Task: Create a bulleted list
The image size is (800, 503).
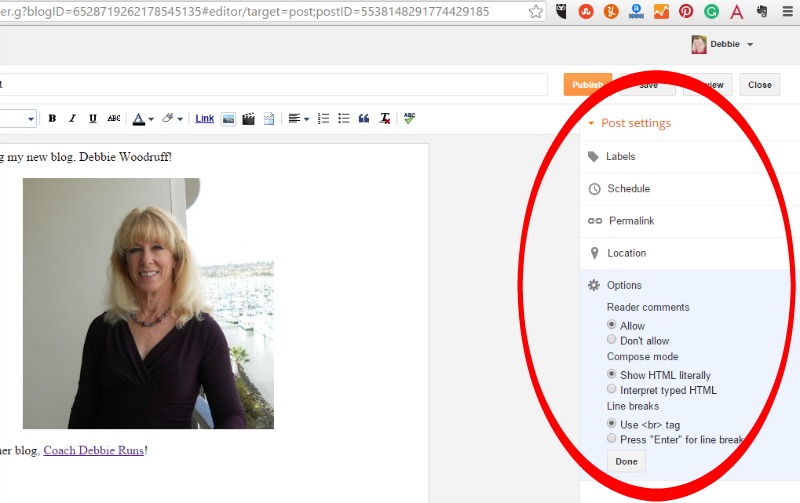Action: click(344, 119)
